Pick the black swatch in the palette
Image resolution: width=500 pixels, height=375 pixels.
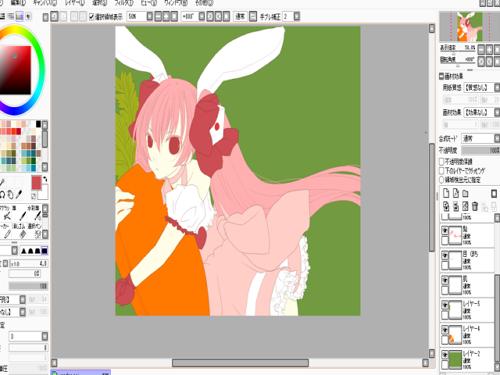(x=38, y=124)
